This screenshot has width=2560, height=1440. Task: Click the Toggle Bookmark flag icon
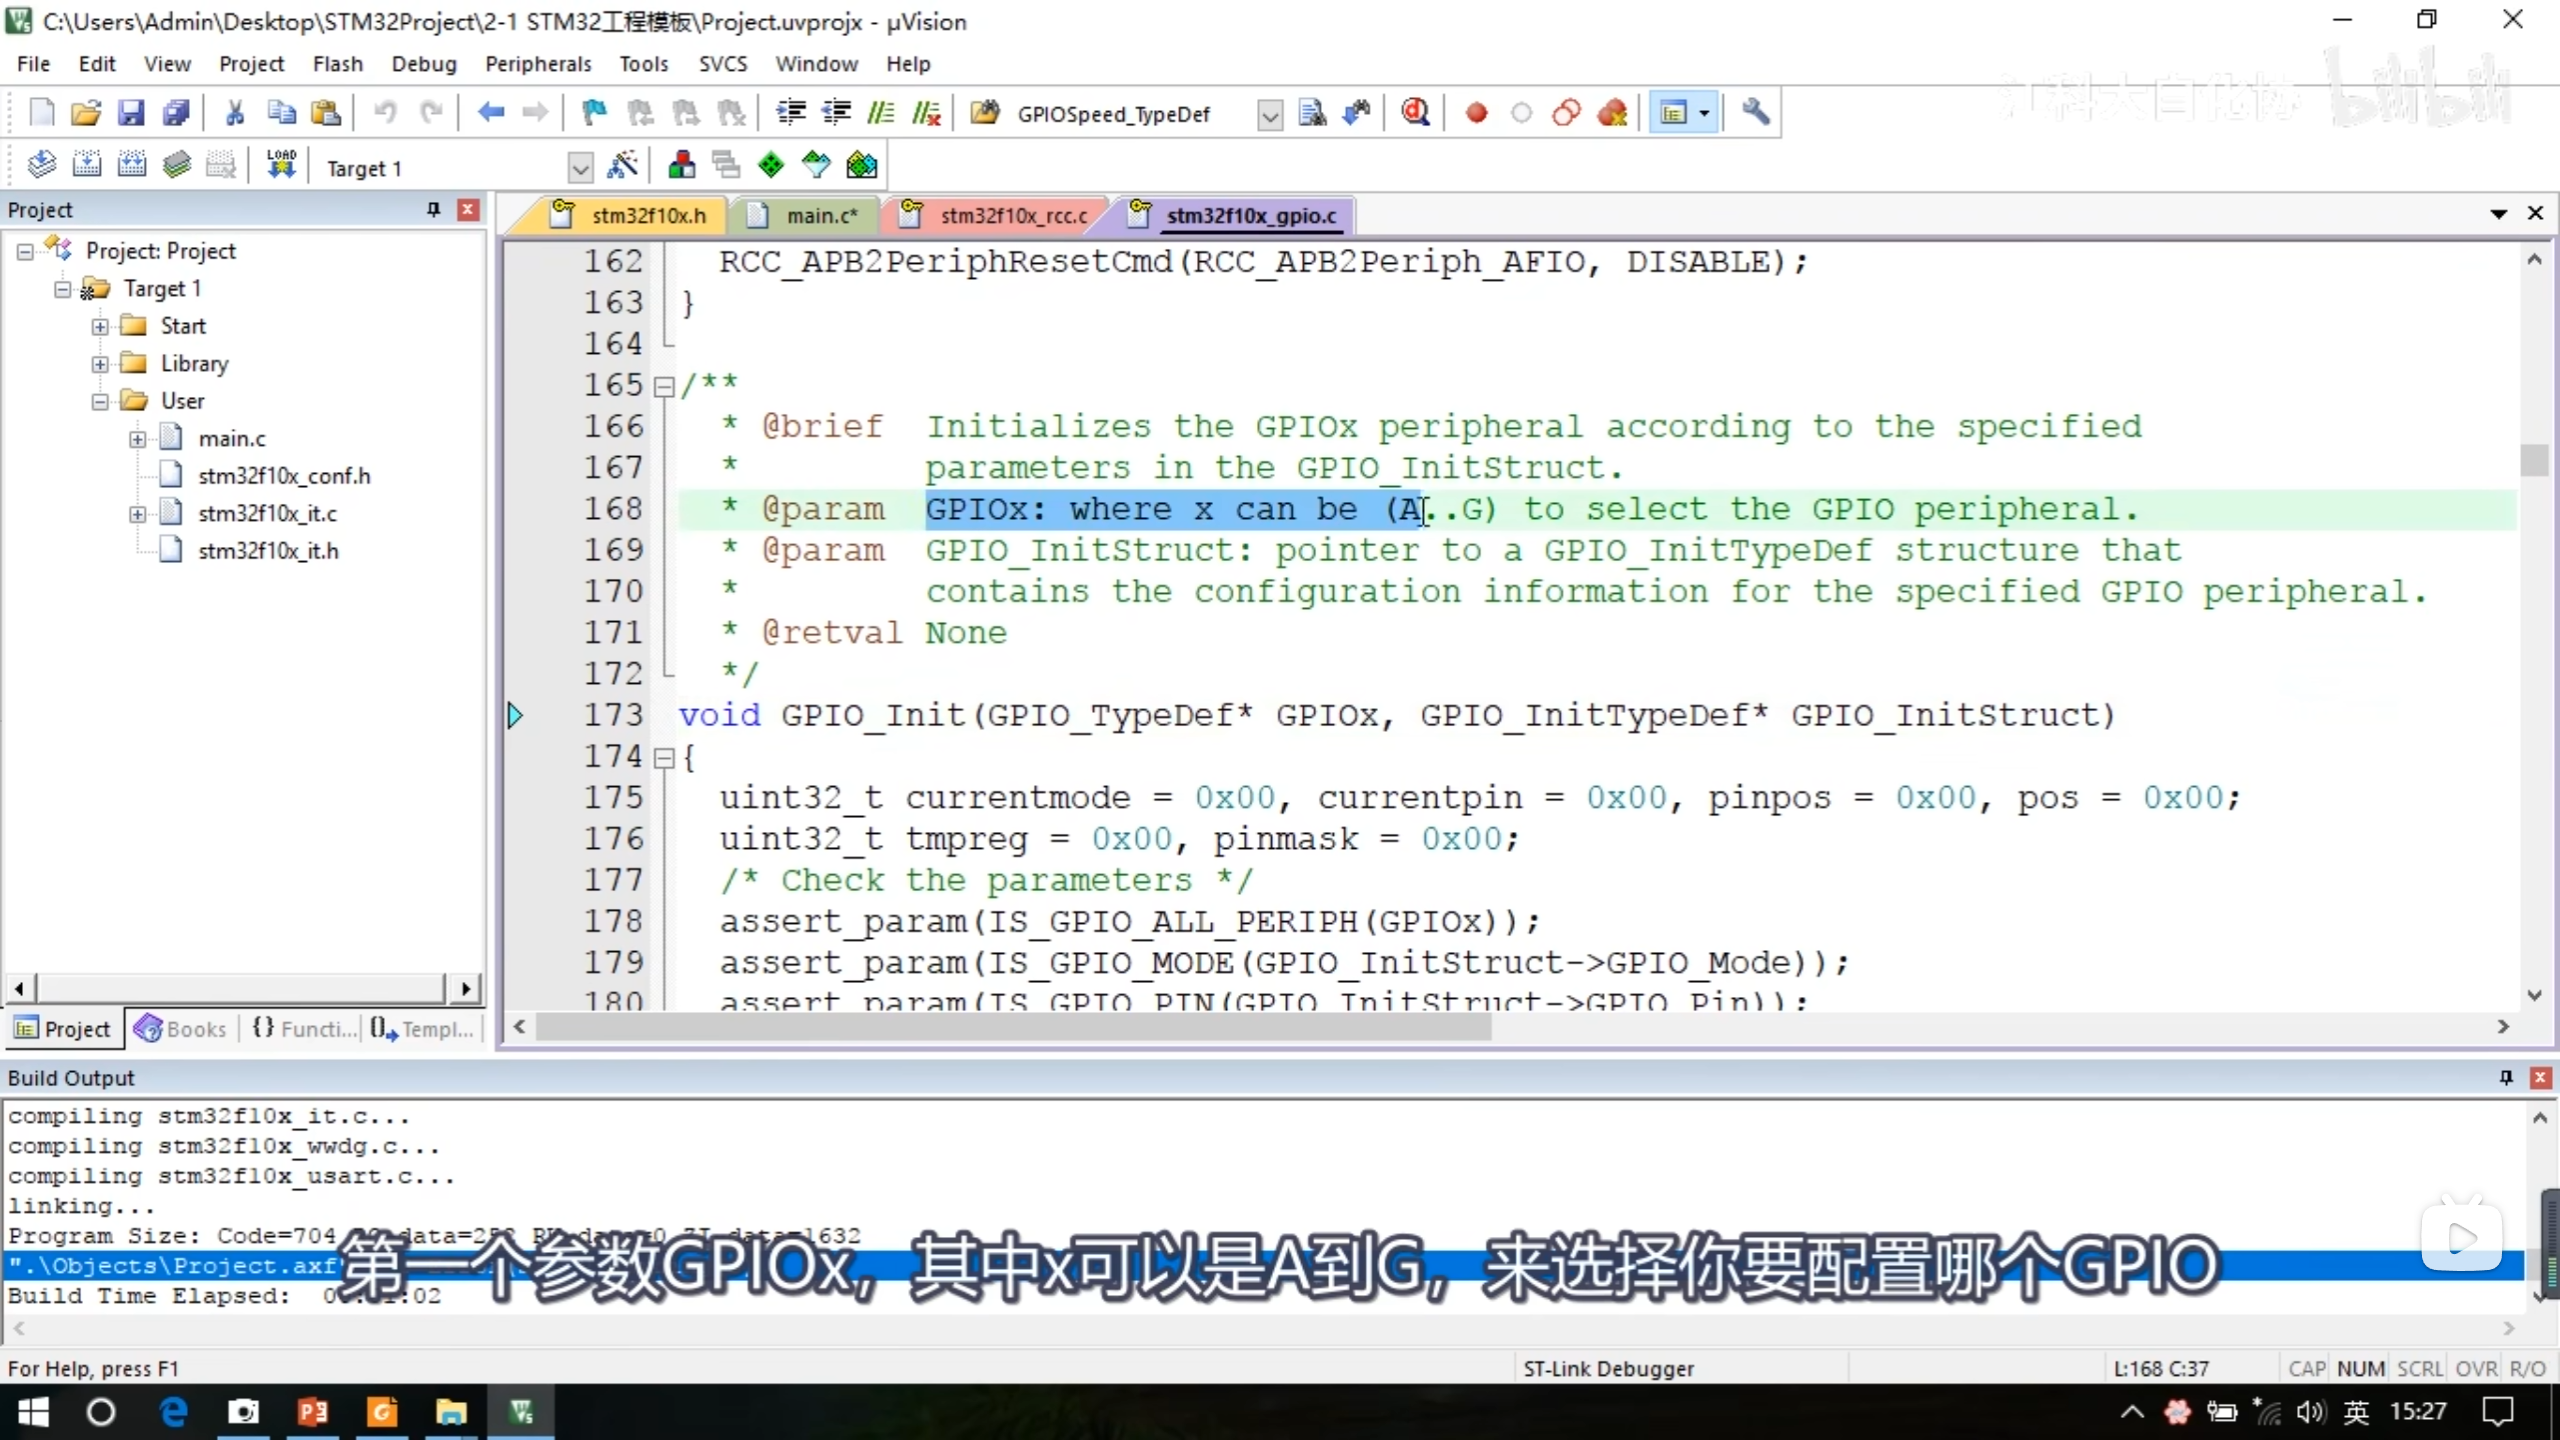click(594, 113)
